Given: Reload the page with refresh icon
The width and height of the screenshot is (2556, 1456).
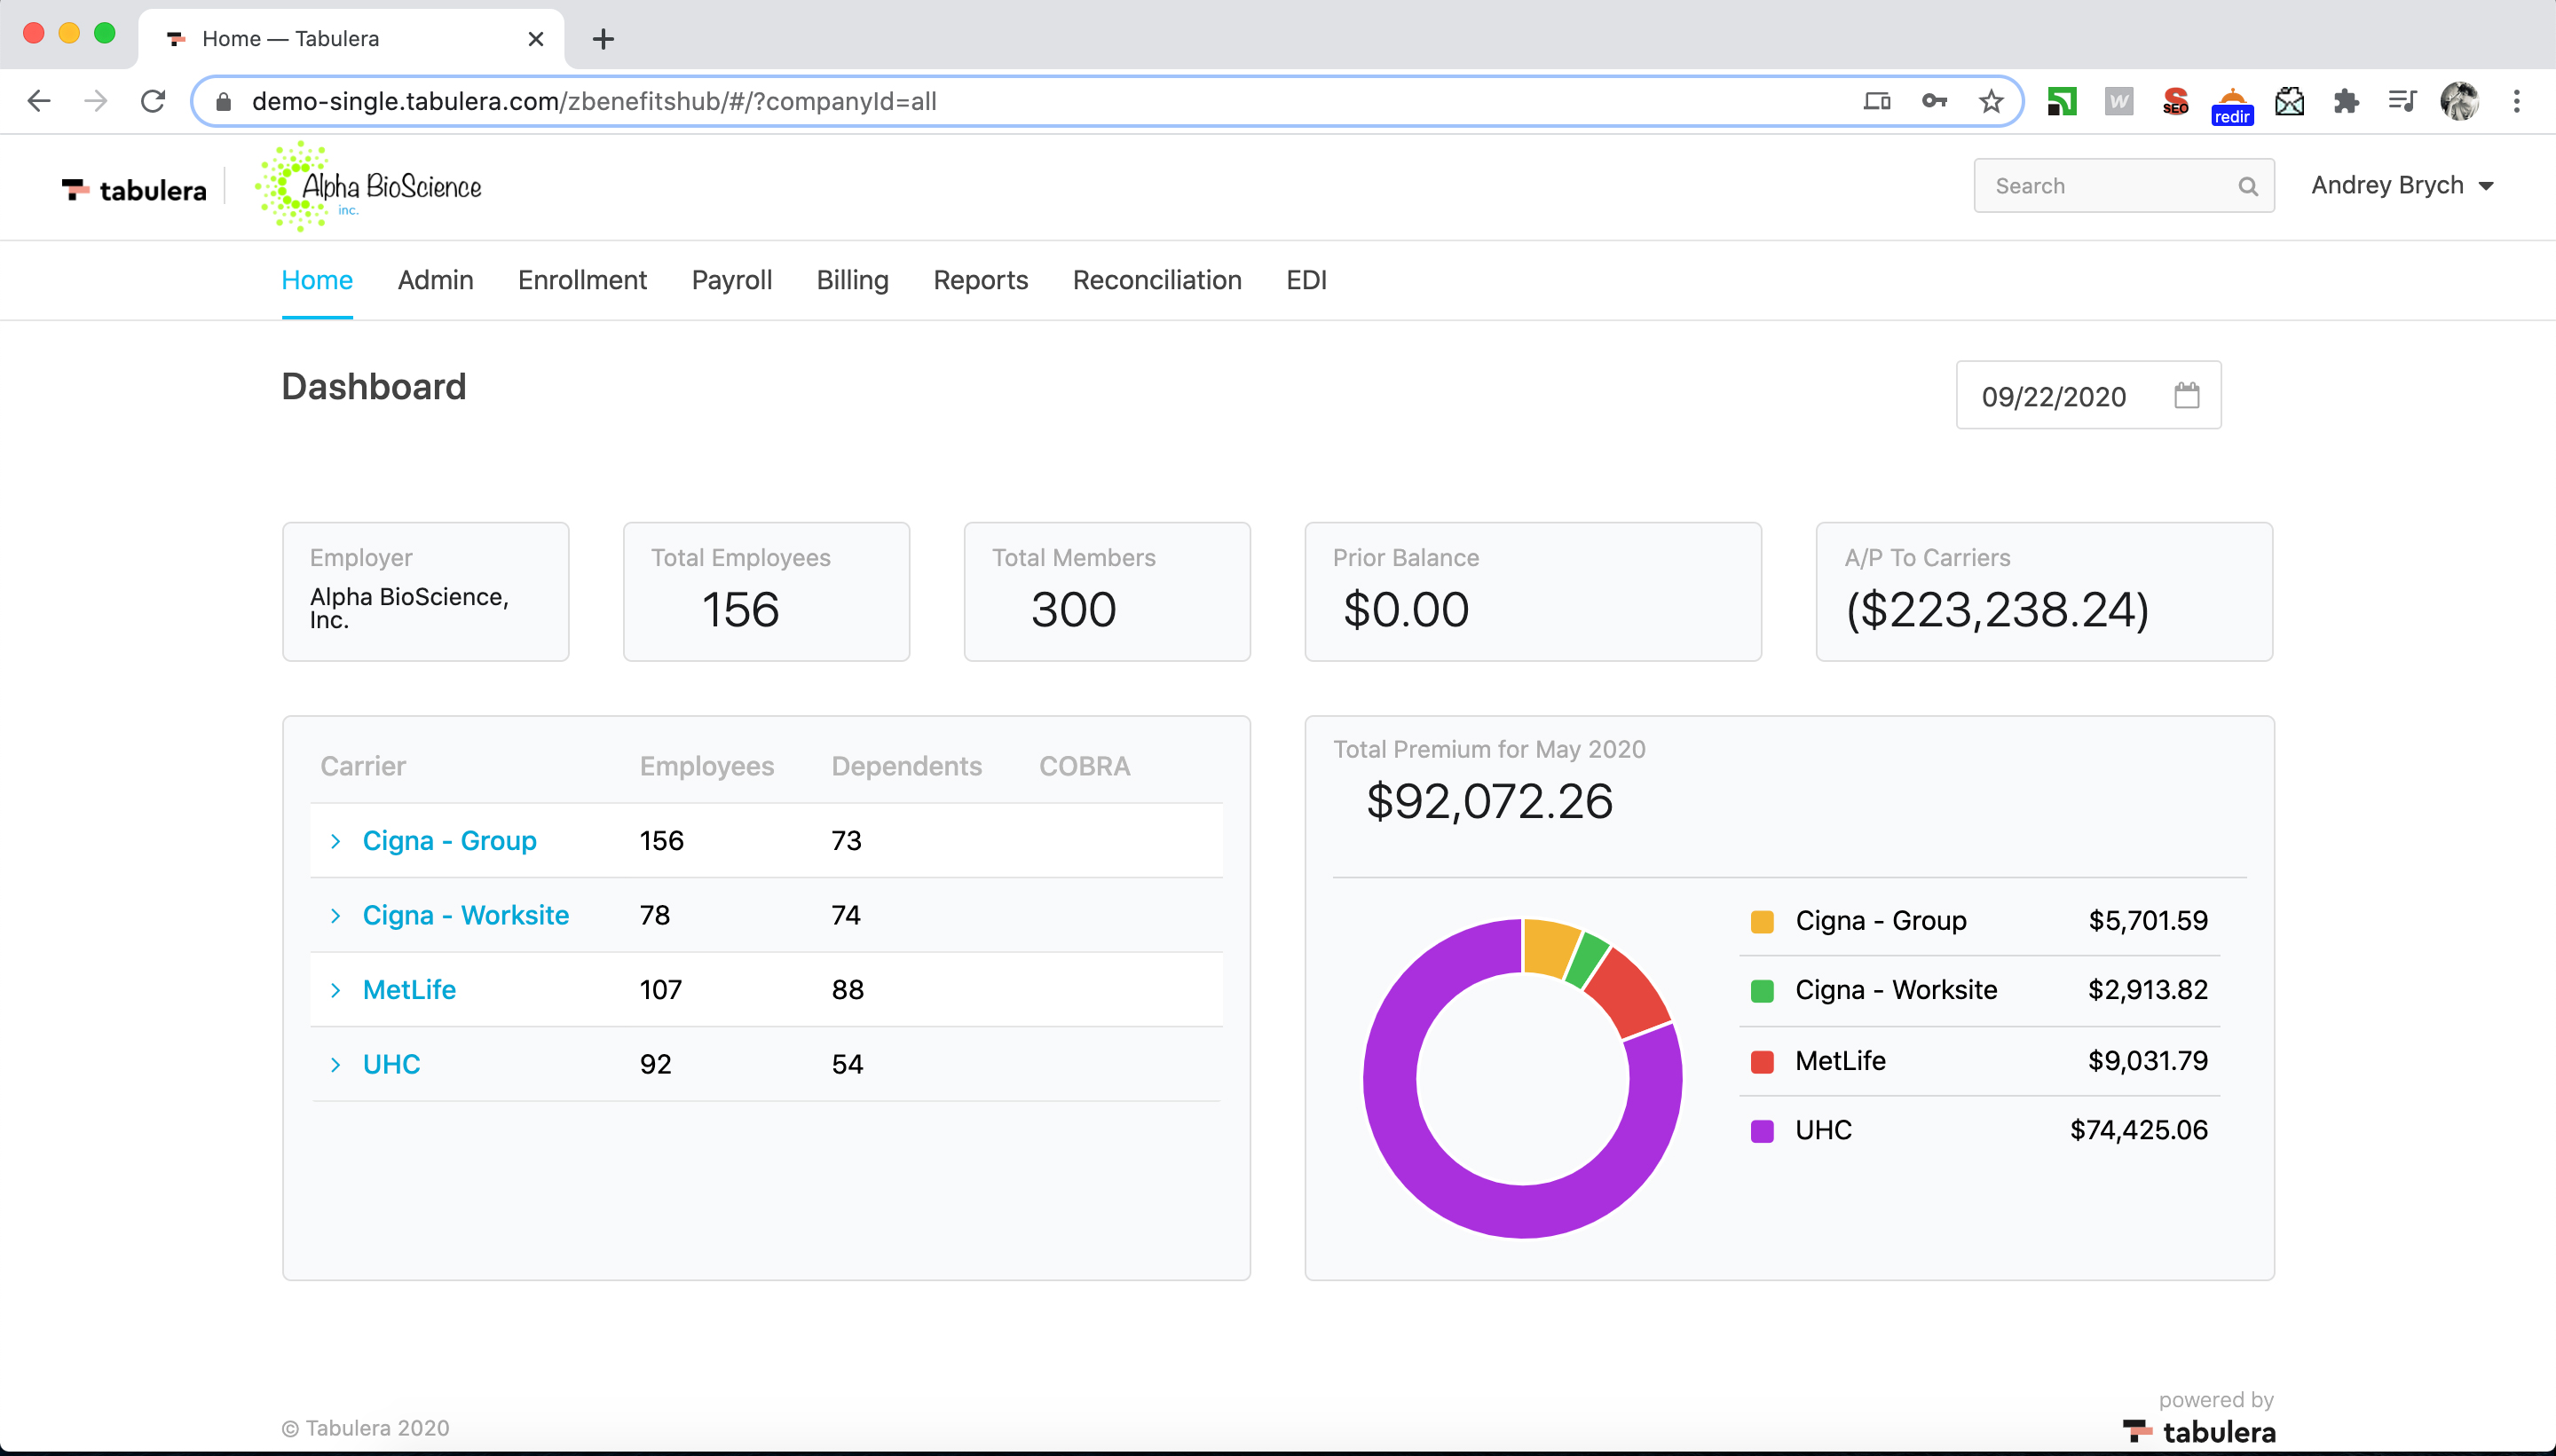Looking at the screenshot, I should pos(153,101).
